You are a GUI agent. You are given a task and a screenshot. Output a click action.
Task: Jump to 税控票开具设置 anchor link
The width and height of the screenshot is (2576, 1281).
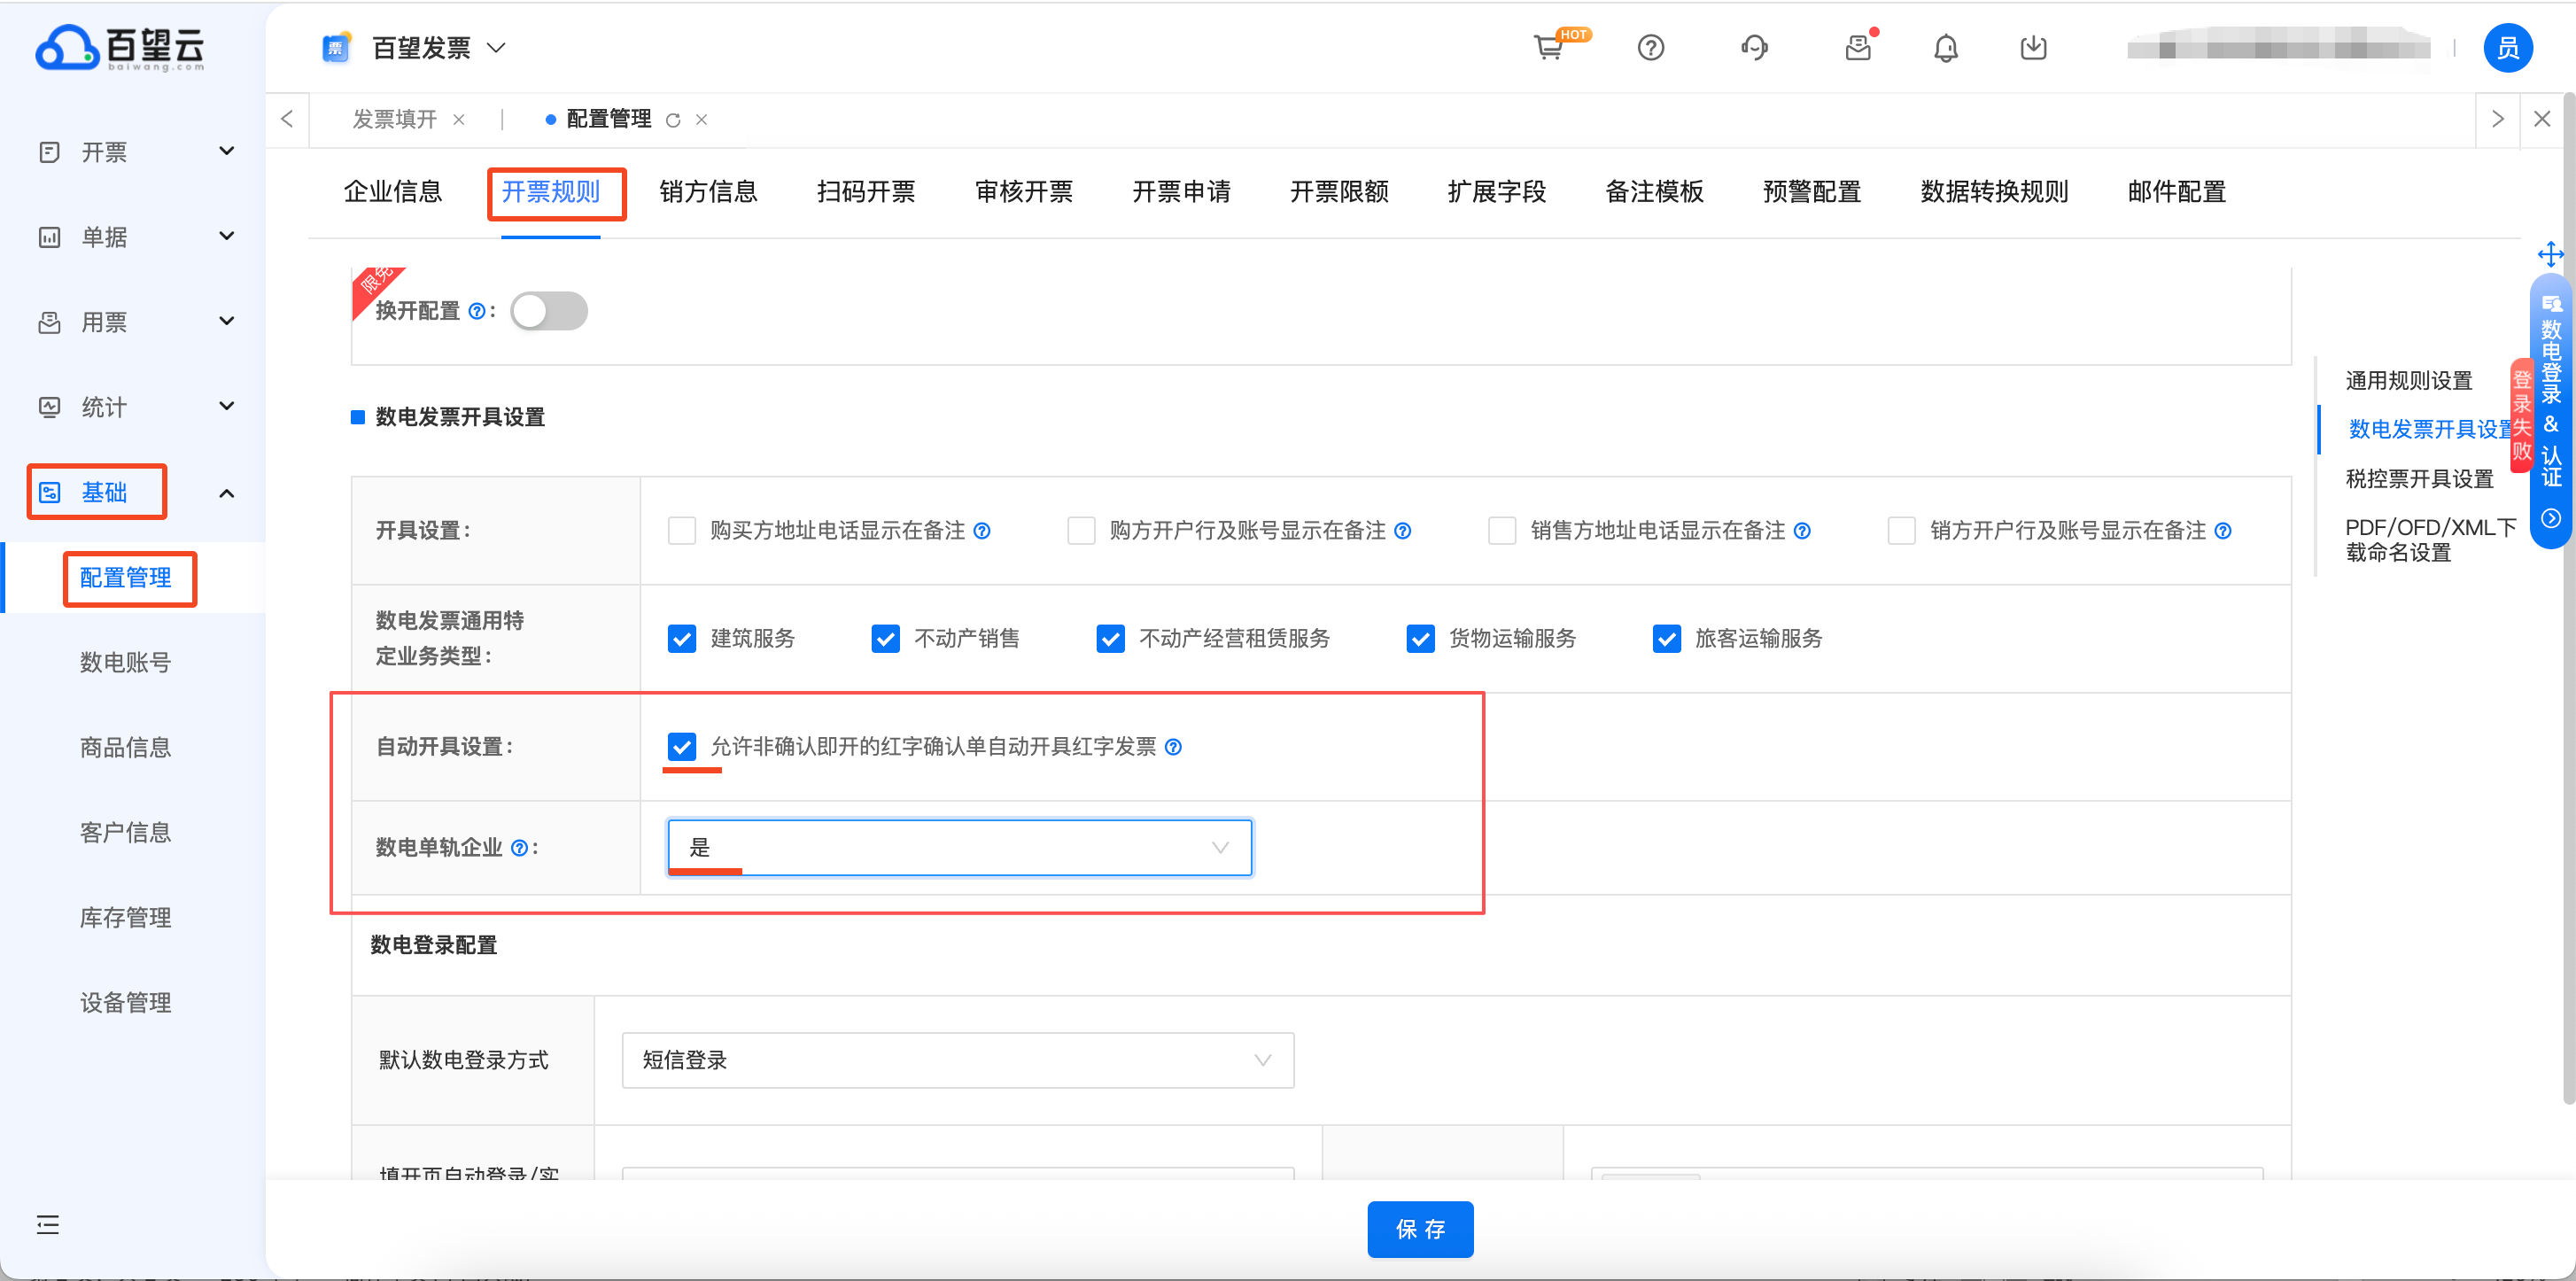2419,479
